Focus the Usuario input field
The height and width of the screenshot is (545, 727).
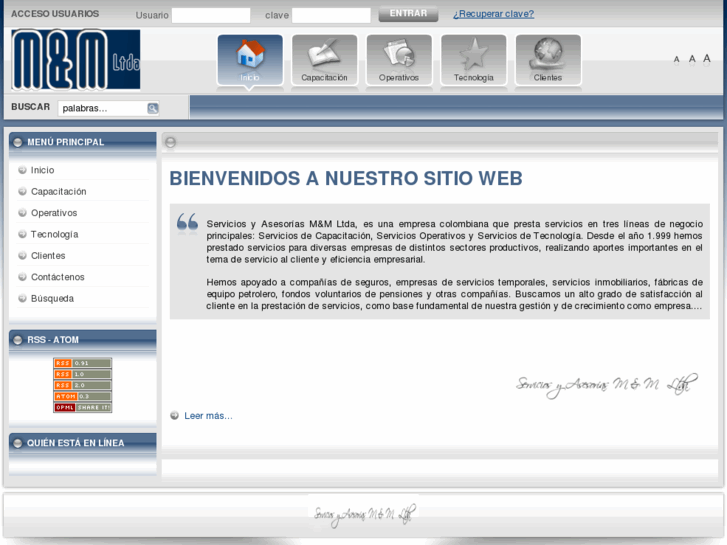[x=211, y=15]
